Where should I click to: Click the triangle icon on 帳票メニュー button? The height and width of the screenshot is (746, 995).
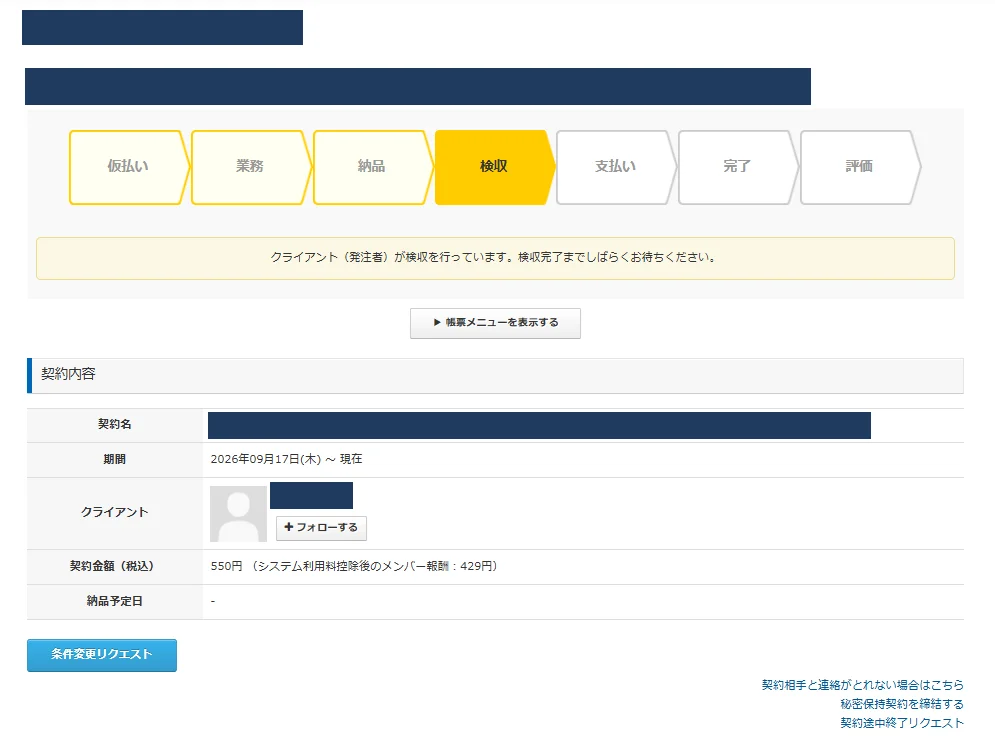(x=437, y=322)
